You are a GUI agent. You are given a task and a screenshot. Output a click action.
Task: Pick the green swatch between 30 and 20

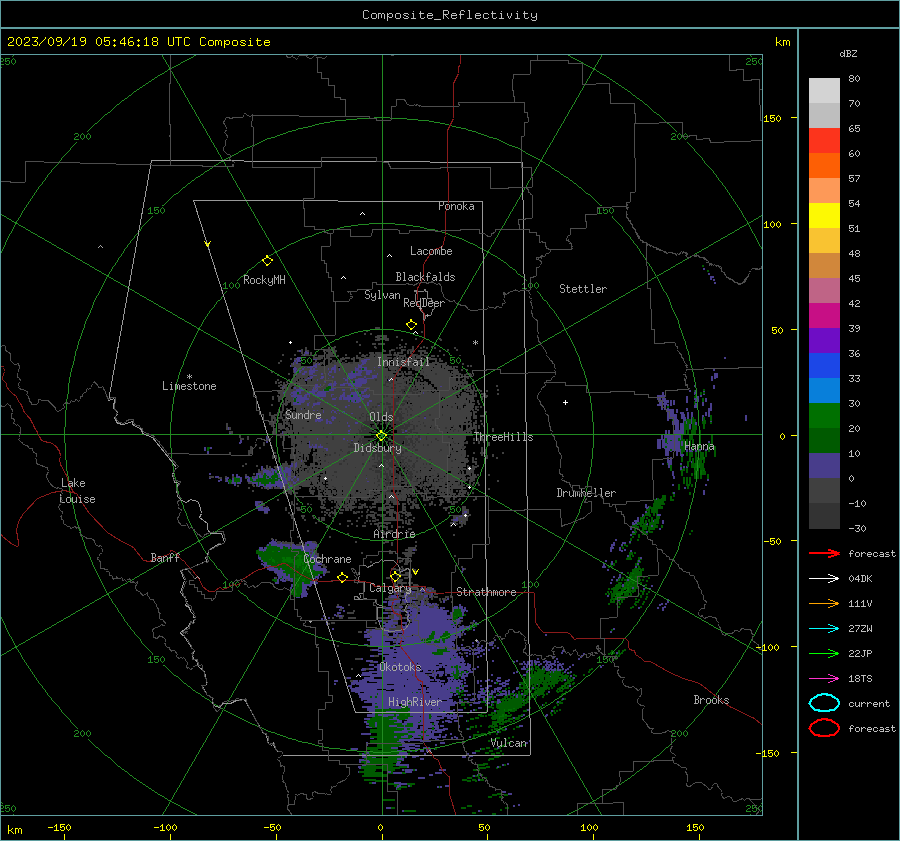[824, 416]
